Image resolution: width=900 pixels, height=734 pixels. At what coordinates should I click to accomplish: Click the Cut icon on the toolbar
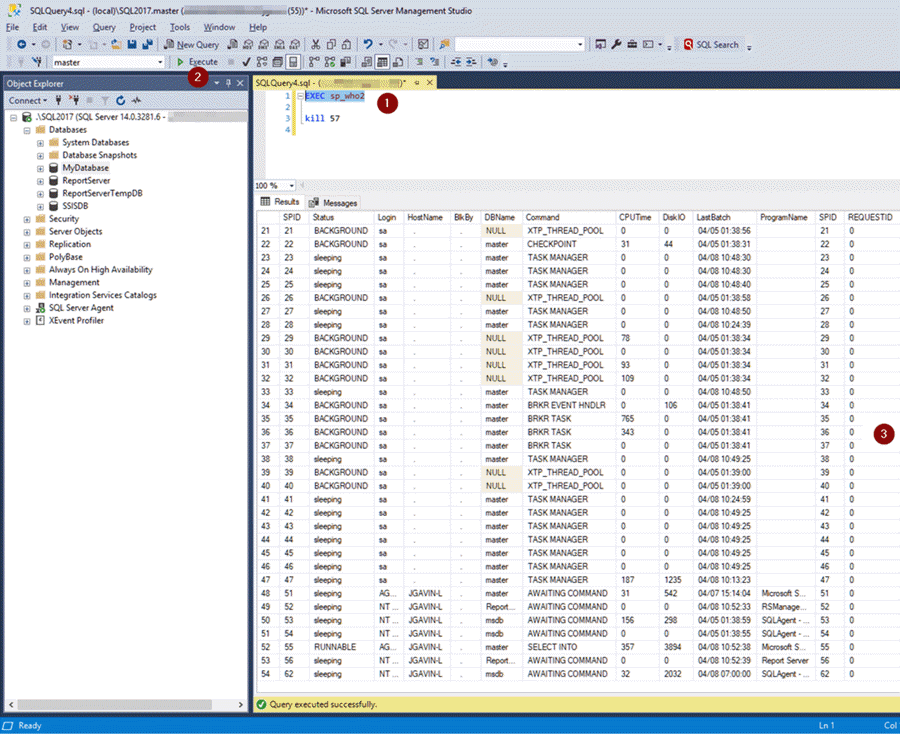click(x=317, y=44)
